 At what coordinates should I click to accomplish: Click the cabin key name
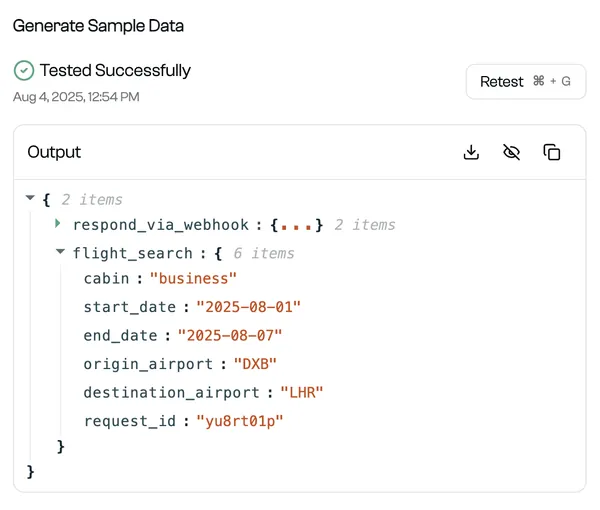(106, 279)
